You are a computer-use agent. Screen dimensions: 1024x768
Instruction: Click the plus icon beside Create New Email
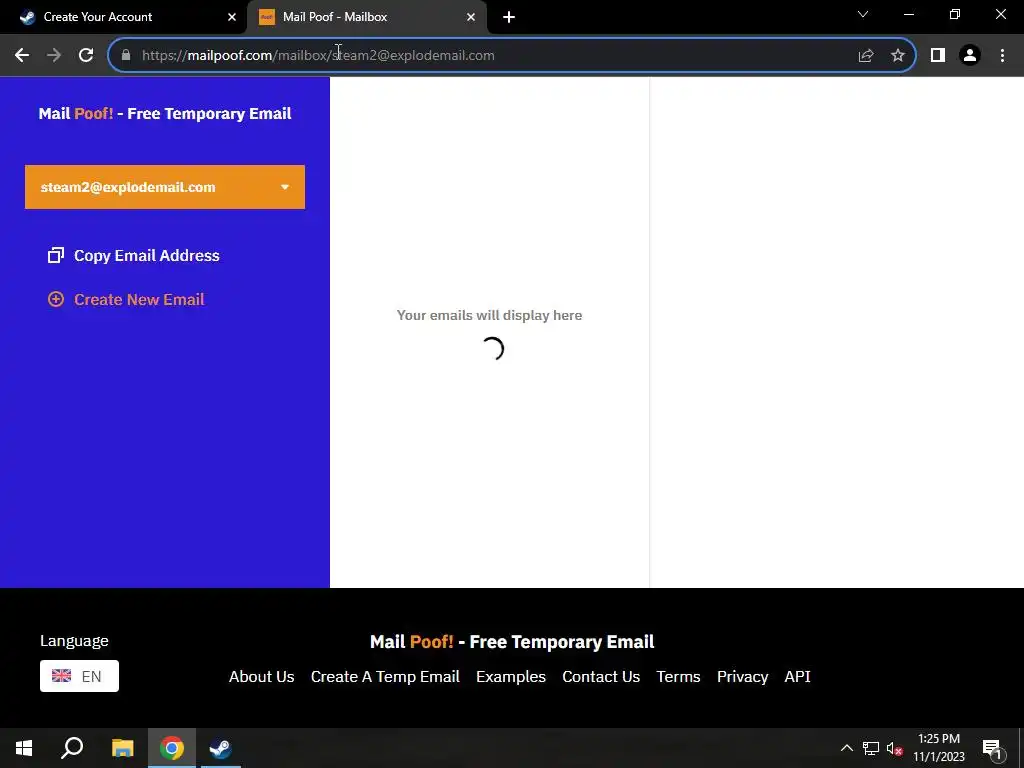point(56,299)
